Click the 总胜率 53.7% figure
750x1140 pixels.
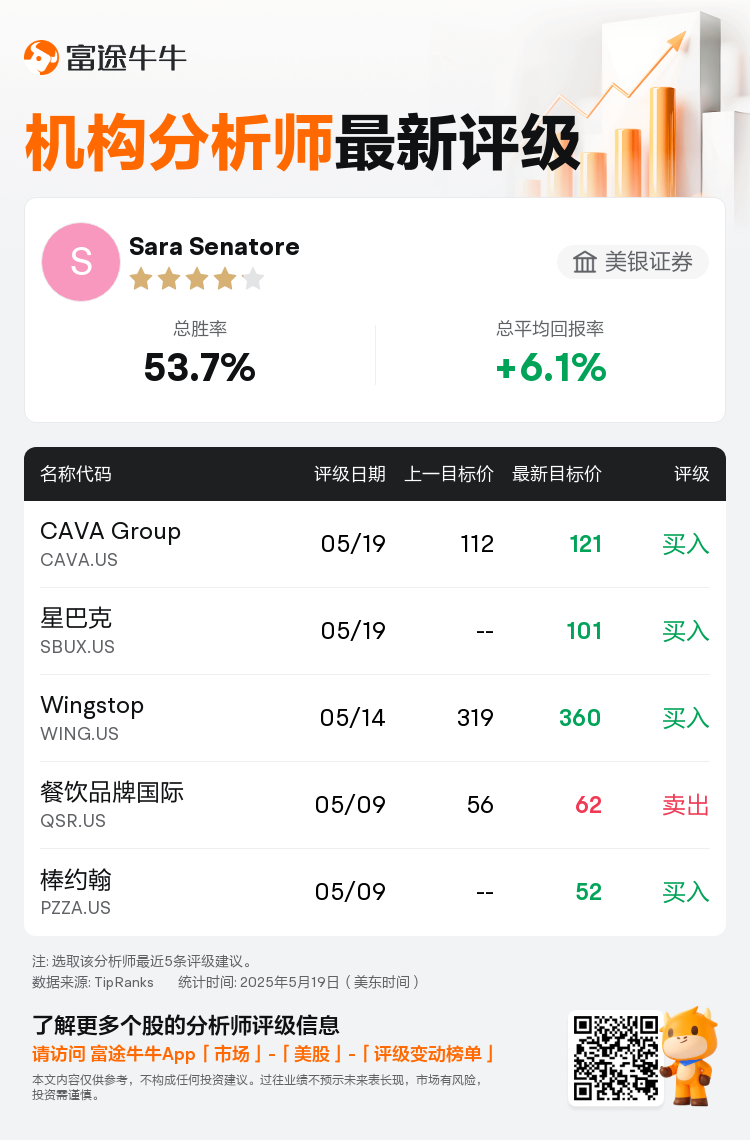pyautogui.click(x=200, y=366)
